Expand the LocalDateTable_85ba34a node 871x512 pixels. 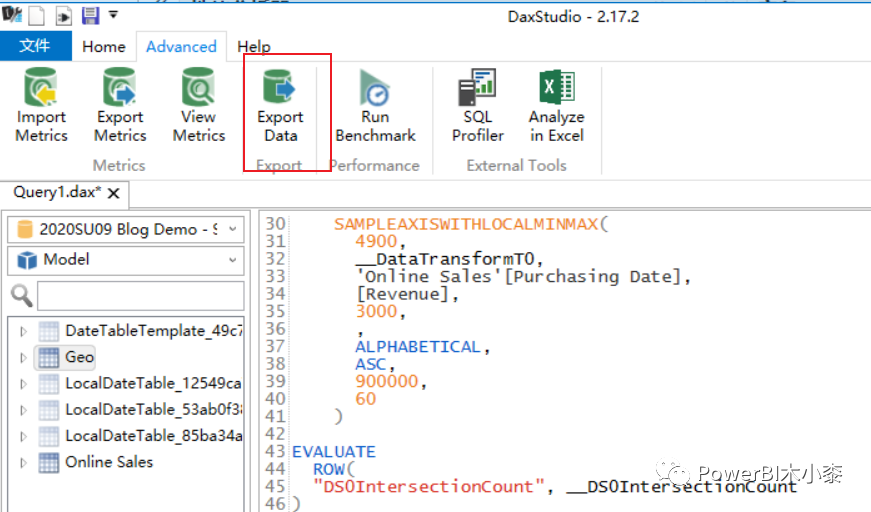[23, 436]
